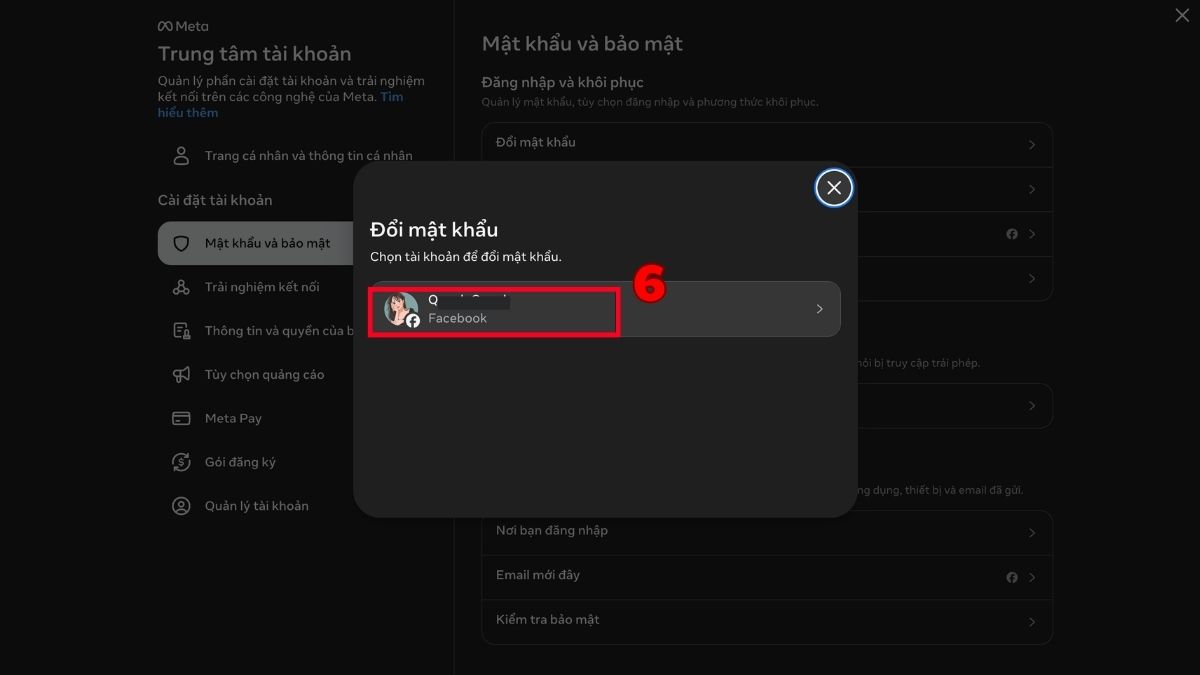This screenshot has height=675, width=1200.
Task: Click the chevron on Đổi mật khẩu row
Action: (x=1032, y=145)
